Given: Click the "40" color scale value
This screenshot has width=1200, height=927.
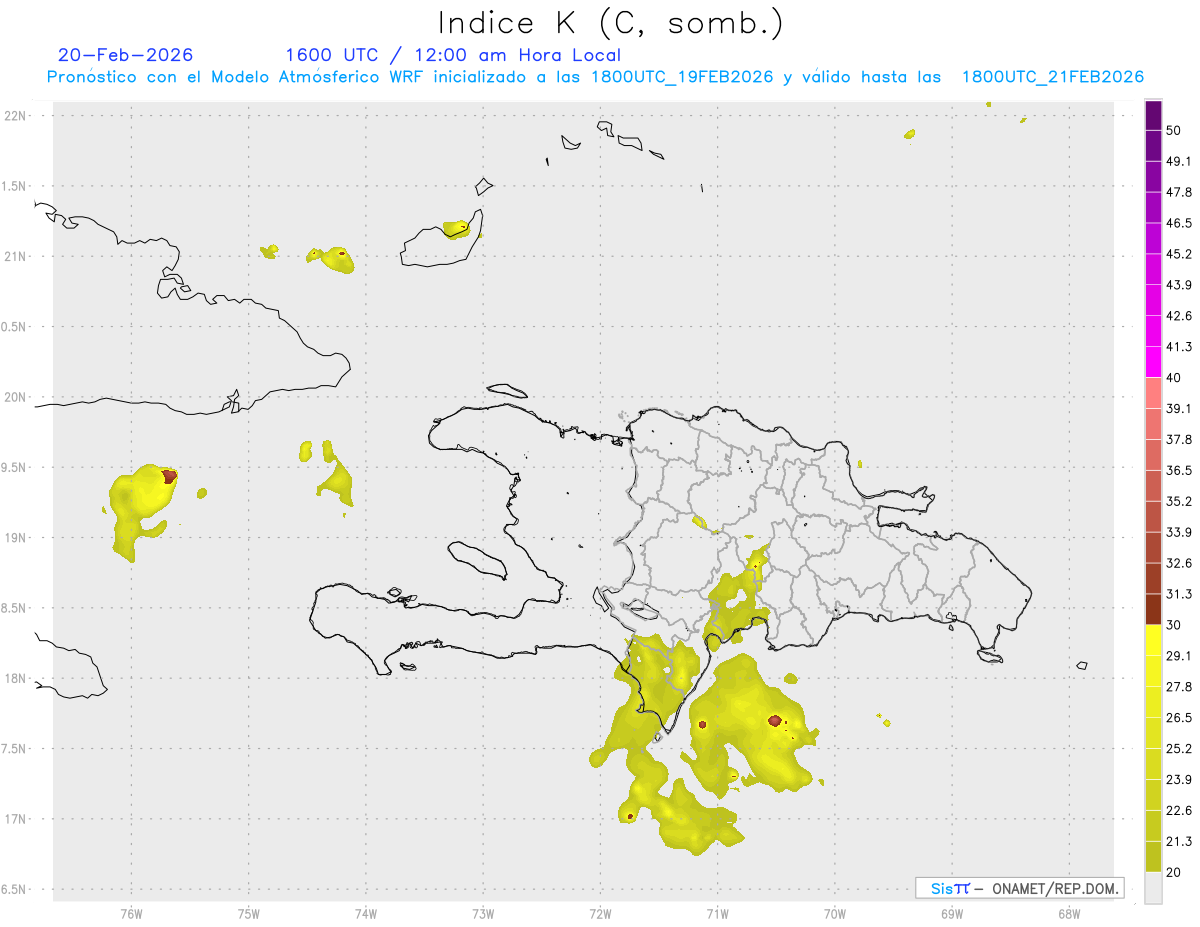Looking at the screenshot, I should [1173, 378].
